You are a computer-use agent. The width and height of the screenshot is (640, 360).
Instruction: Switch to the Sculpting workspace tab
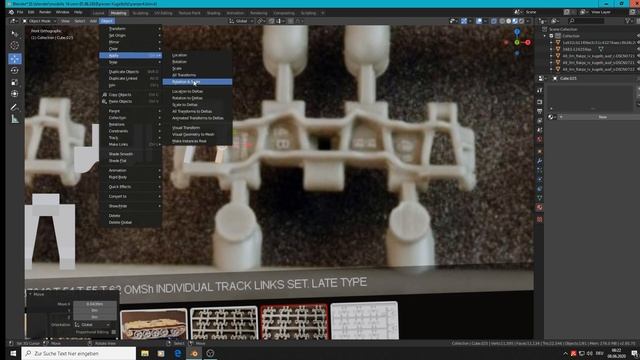pyautogui.click(x=140, y=13)
